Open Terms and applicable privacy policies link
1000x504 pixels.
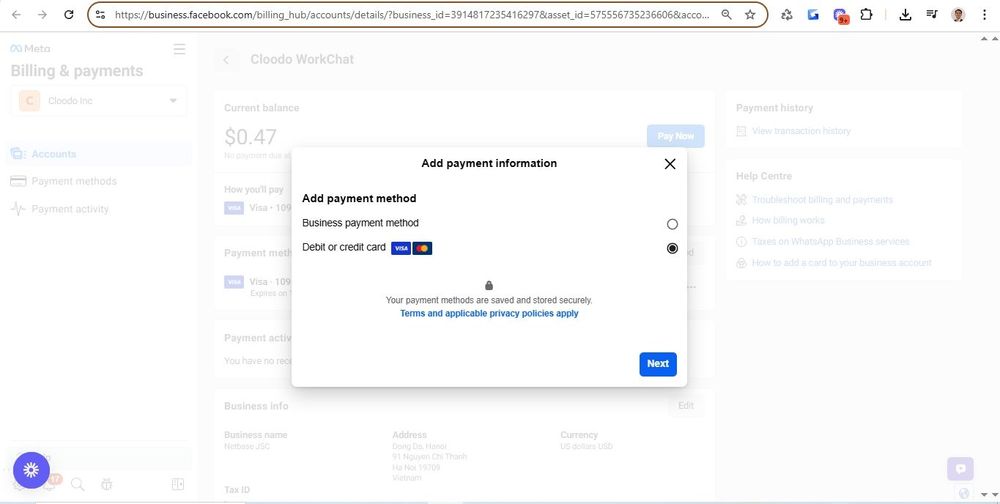pos(489,314)
